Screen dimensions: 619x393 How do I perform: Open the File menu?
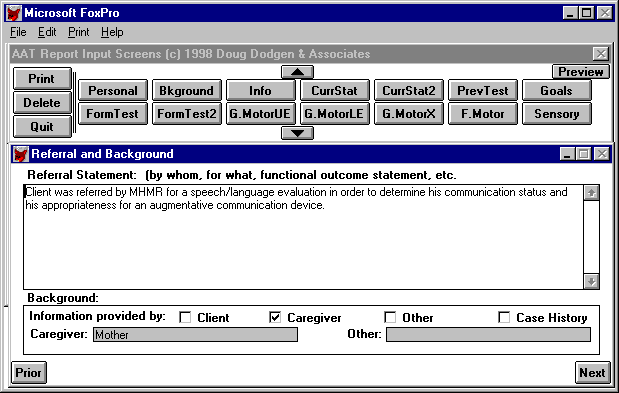point(18,32)
